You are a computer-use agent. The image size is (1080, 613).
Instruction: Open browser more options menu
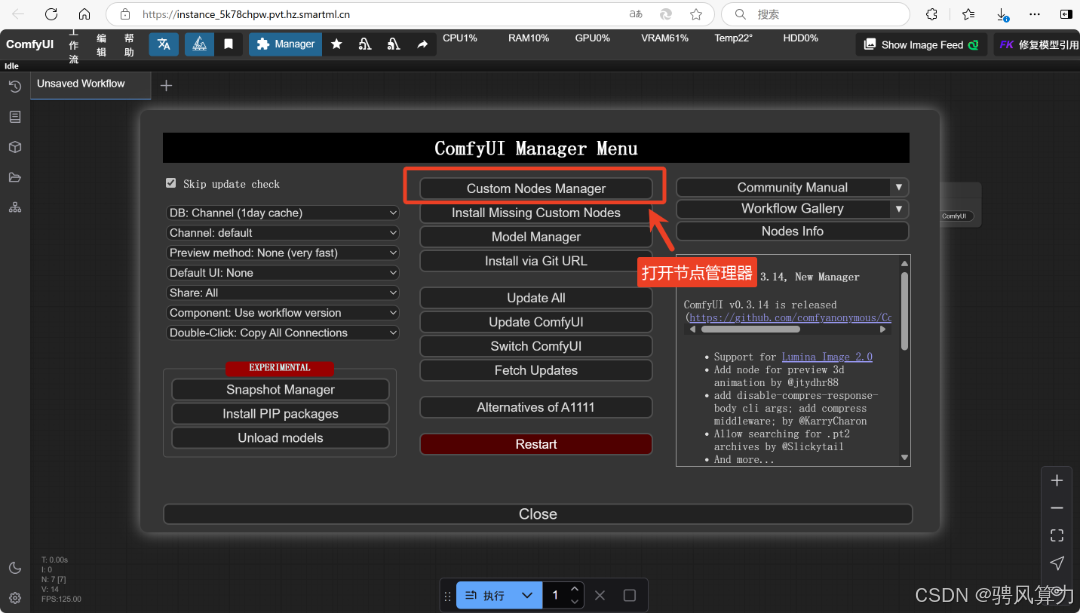tap(1035, 14)
